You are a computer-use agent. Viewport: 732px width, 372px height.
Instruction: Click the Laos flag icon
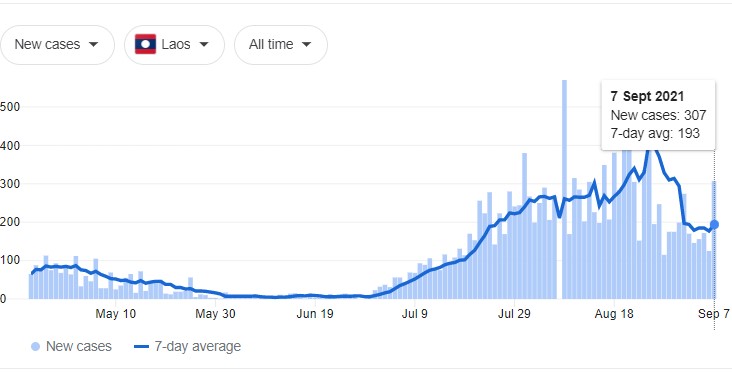[145, 44]
